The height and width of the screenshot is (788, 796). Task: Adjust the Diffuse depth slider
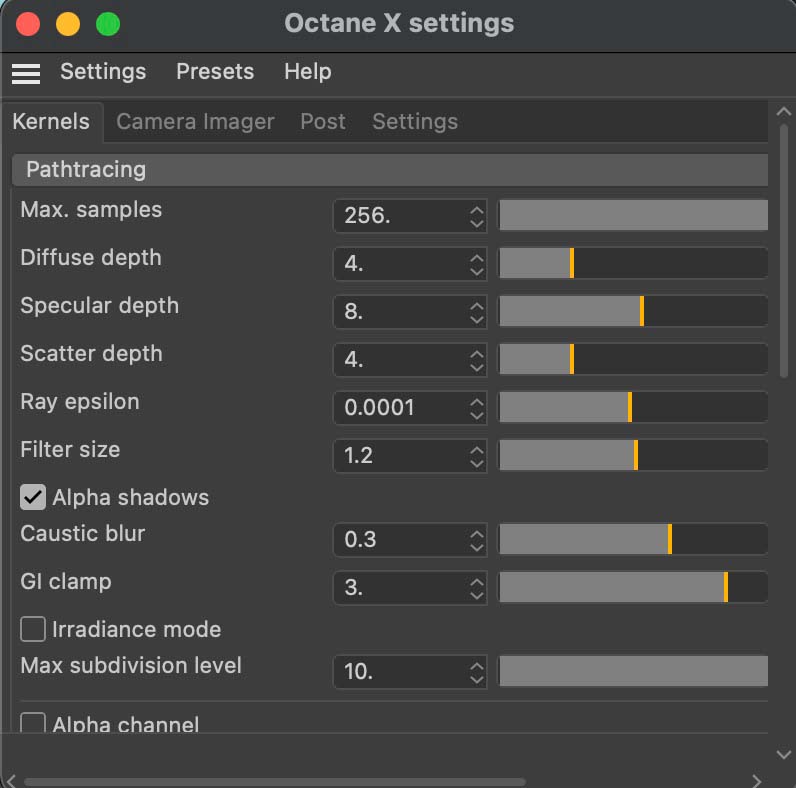point(633,263)
